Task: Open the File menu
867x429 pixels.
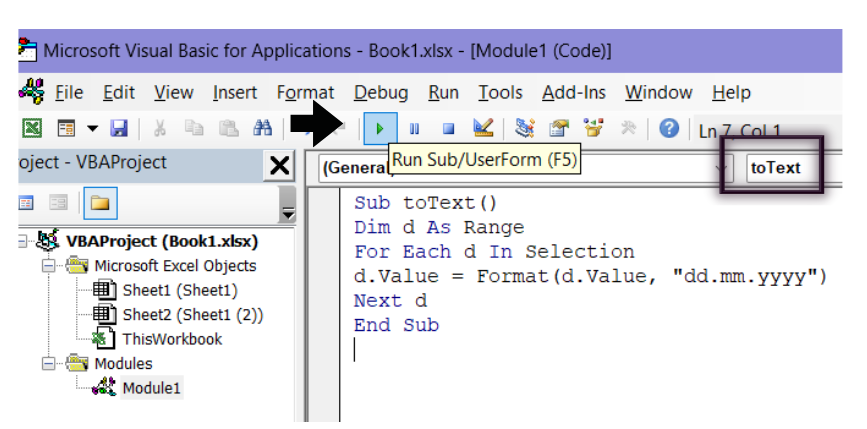Action: [x=69, y=92]
